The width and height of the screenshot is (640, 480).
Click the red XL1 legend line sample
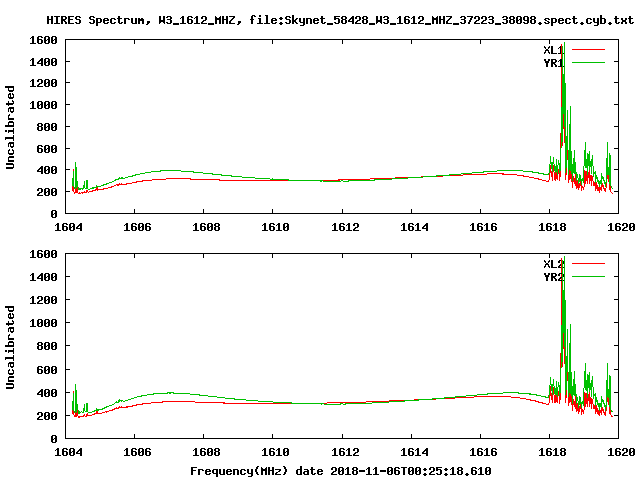588,50
